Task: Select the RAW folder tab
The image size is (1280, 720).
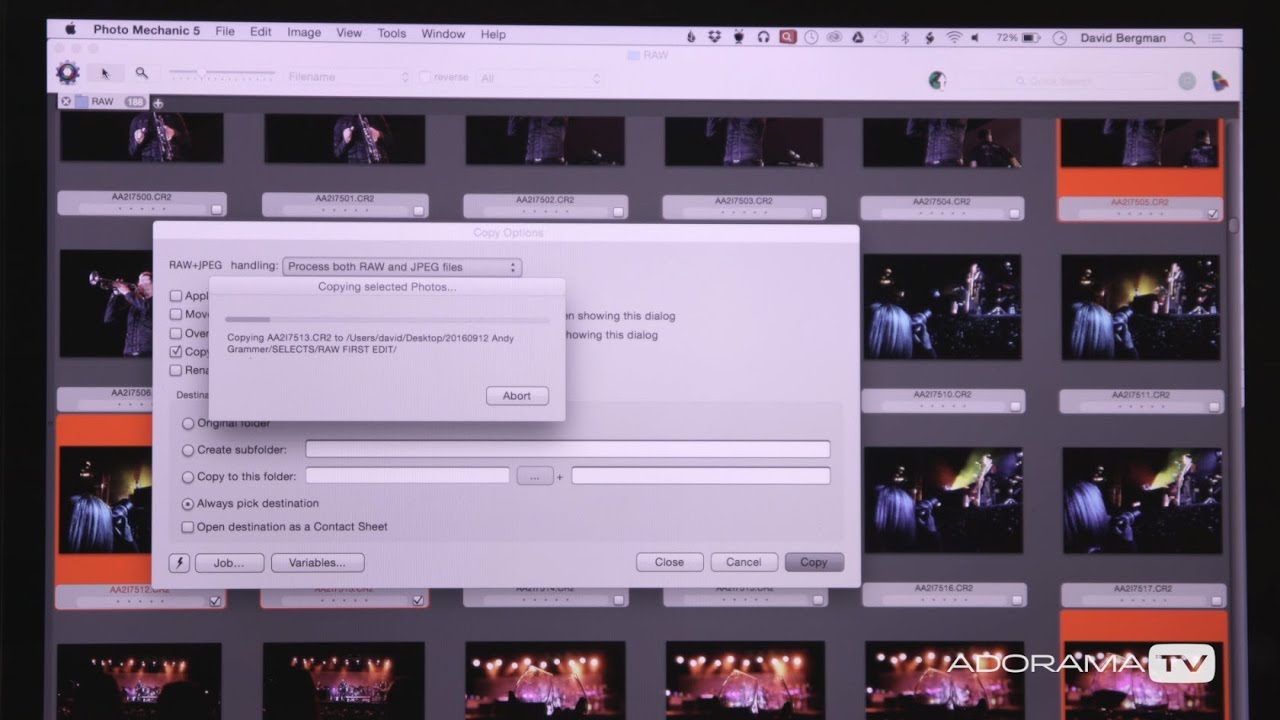Action: pyautogui.click(x=103, y=102)
